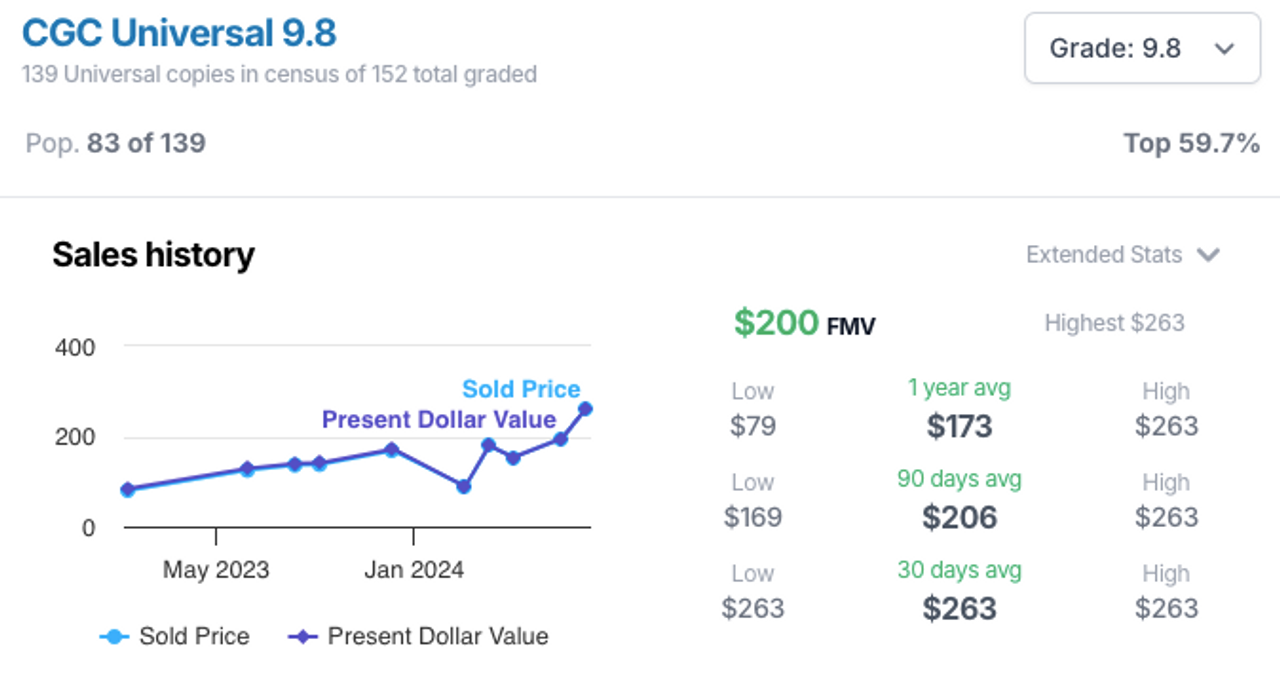1280x674 pixels.
Task: Click the Highest $263 label
Action: click(1114, 323)
